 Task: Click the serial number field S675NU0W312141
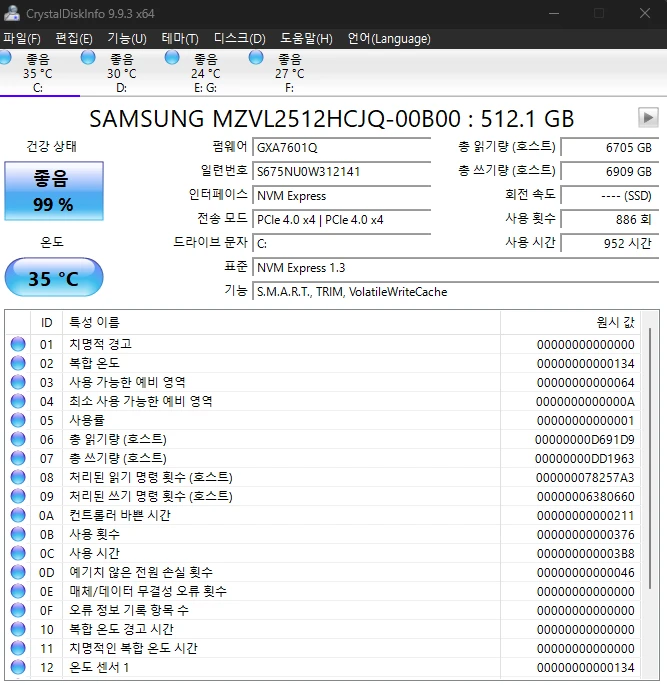point(342,171)
